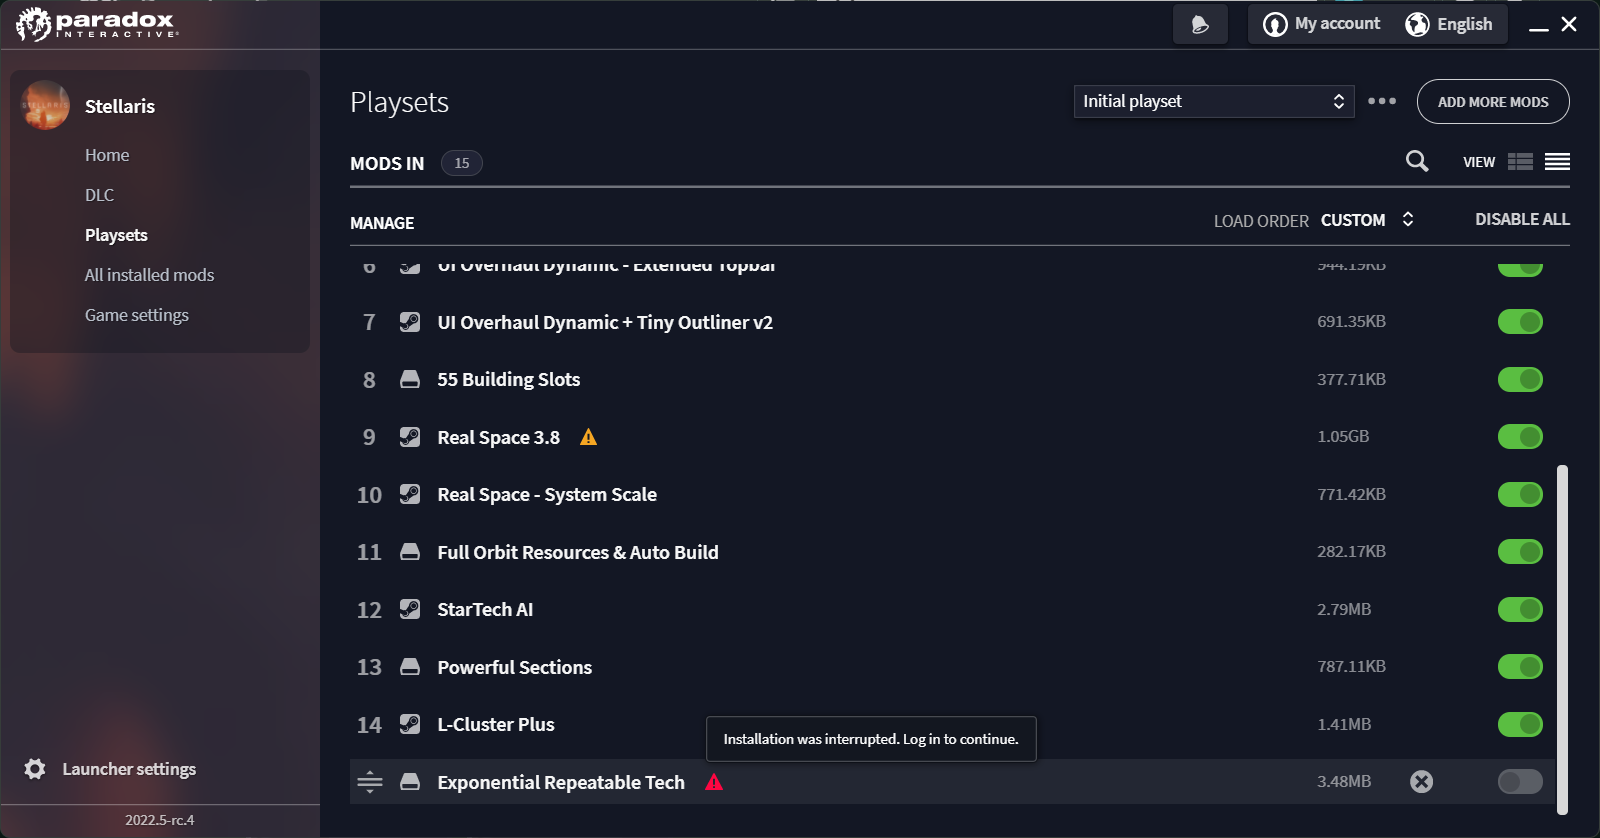Click the red error icon on Exponential Repeatable Tech
Viewport: 1600px width, 838px height.
(714, 782)
